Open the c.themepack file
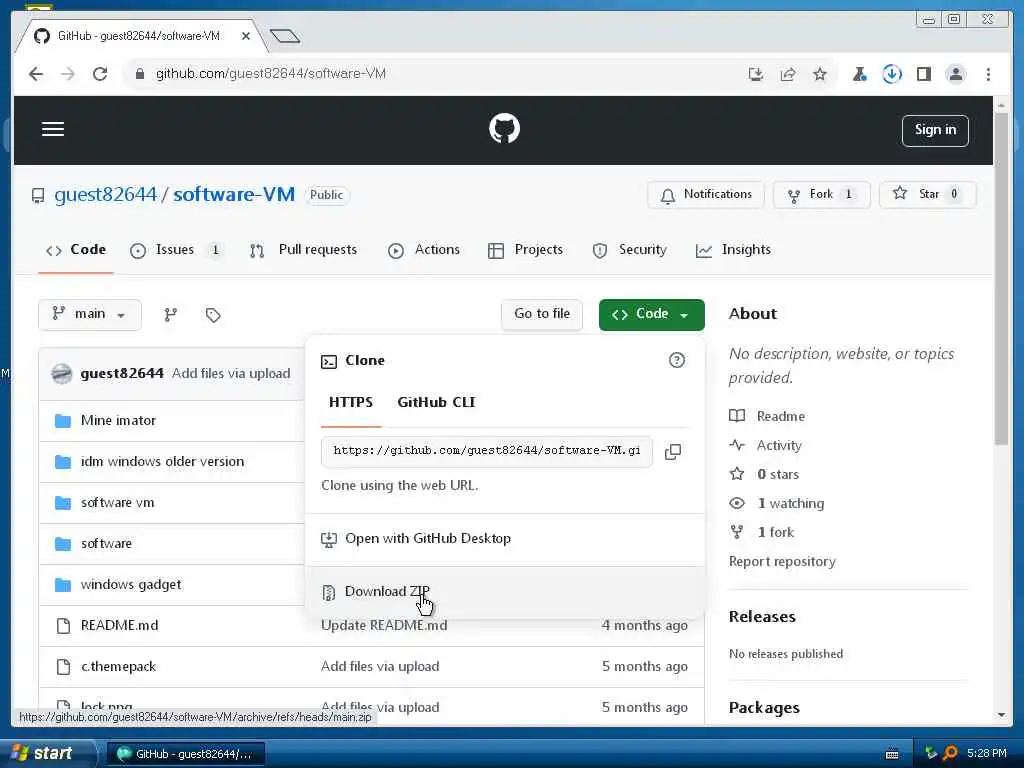The width and height of the screenshot is (1024, 768). pyautogui.click(x=118, y=667)
